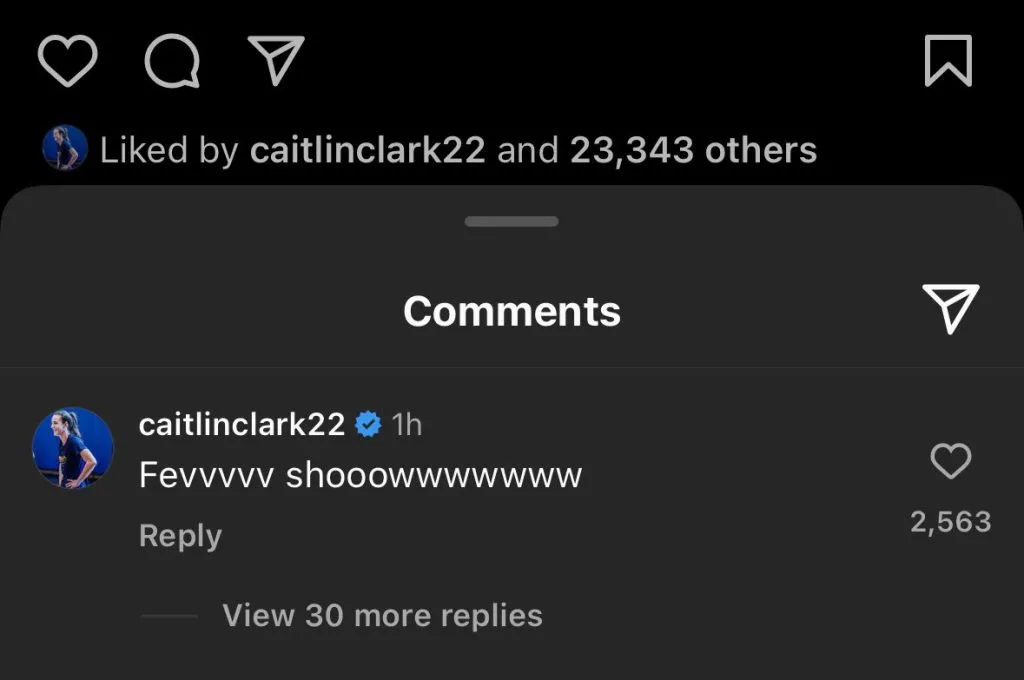Reply to caitlinclark22's comment
1024x680 pixels.
pyautogui.click(x=179, y=536)
